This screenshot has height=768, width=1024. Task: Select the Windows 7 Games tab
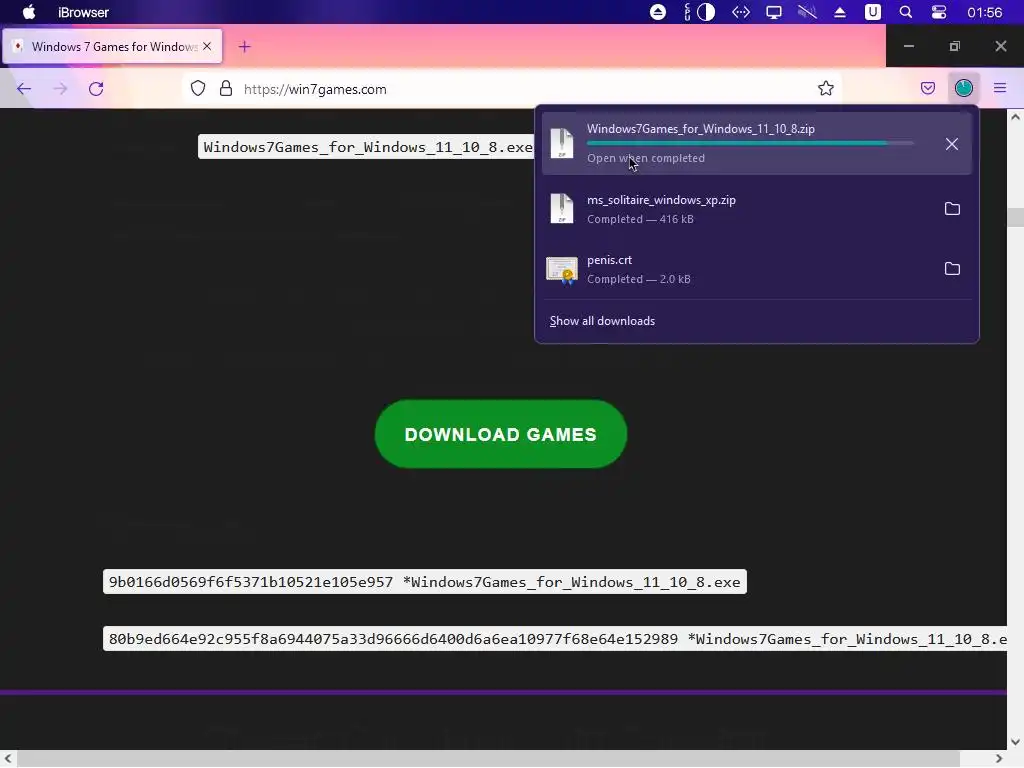pos(112,46)
